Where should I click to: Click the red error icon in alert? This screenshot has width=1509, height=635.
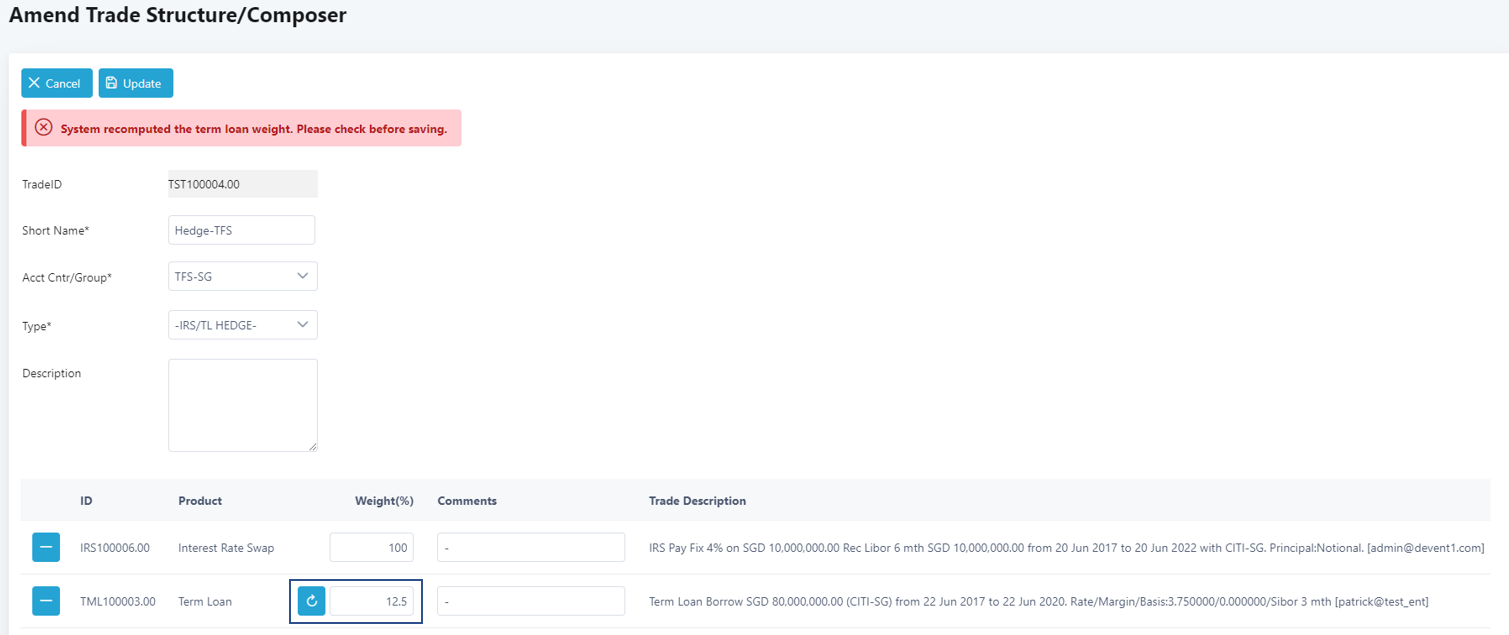point(43,128)
